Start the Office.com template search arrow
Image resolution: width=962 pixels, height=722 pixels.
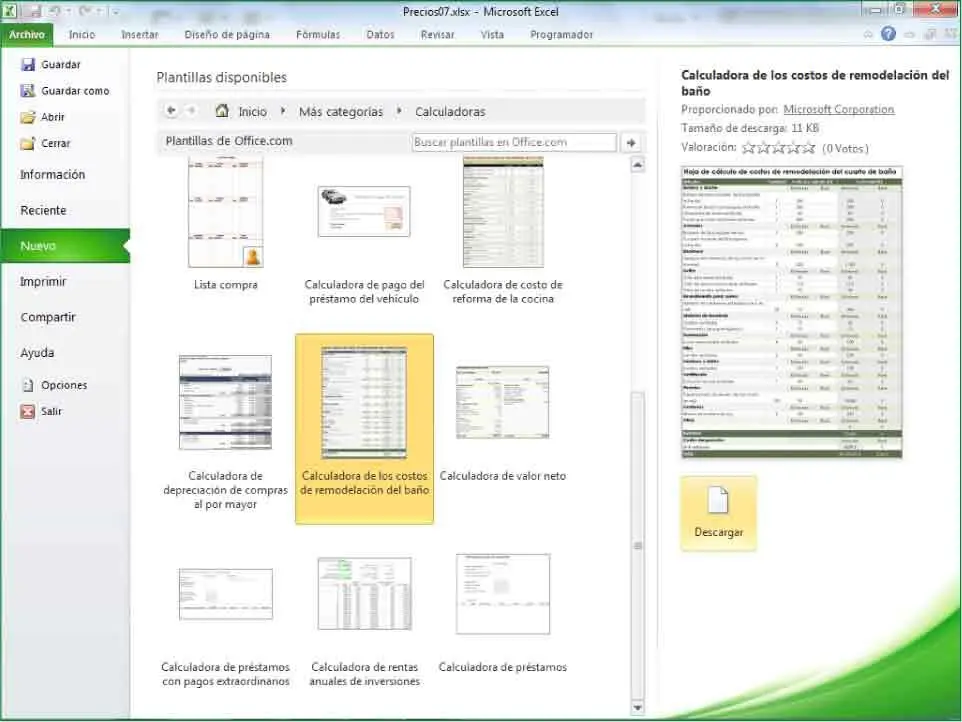pyautogui.click(x=631, y=143)
